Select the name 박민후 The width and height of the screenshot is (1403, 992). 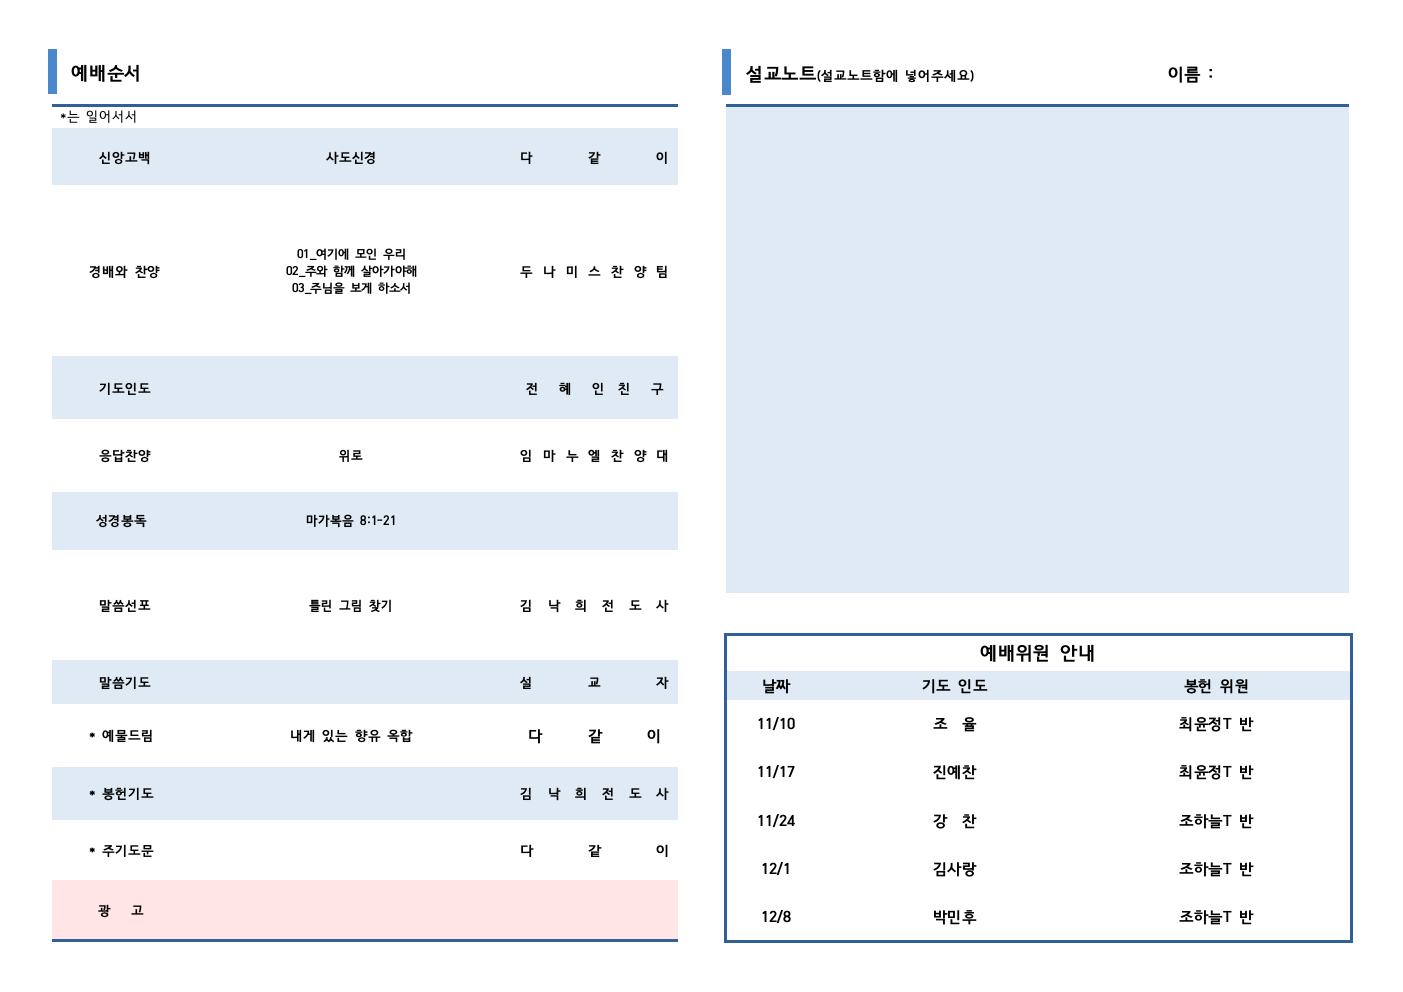(x=954, y=917)
